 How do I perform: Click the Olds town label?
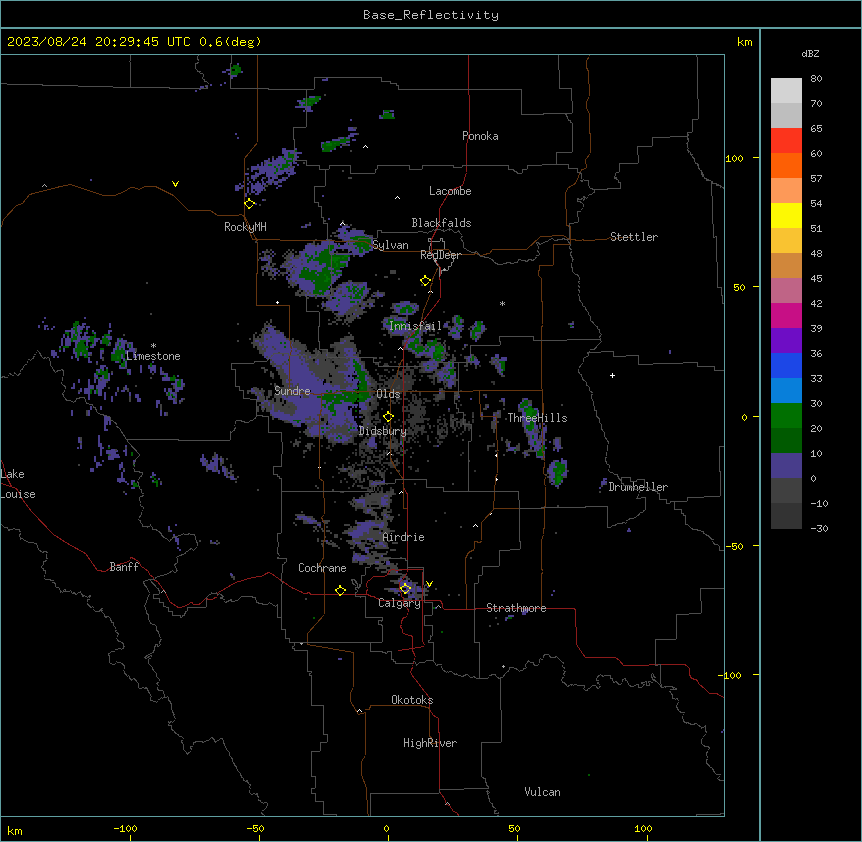click(388, 394)
